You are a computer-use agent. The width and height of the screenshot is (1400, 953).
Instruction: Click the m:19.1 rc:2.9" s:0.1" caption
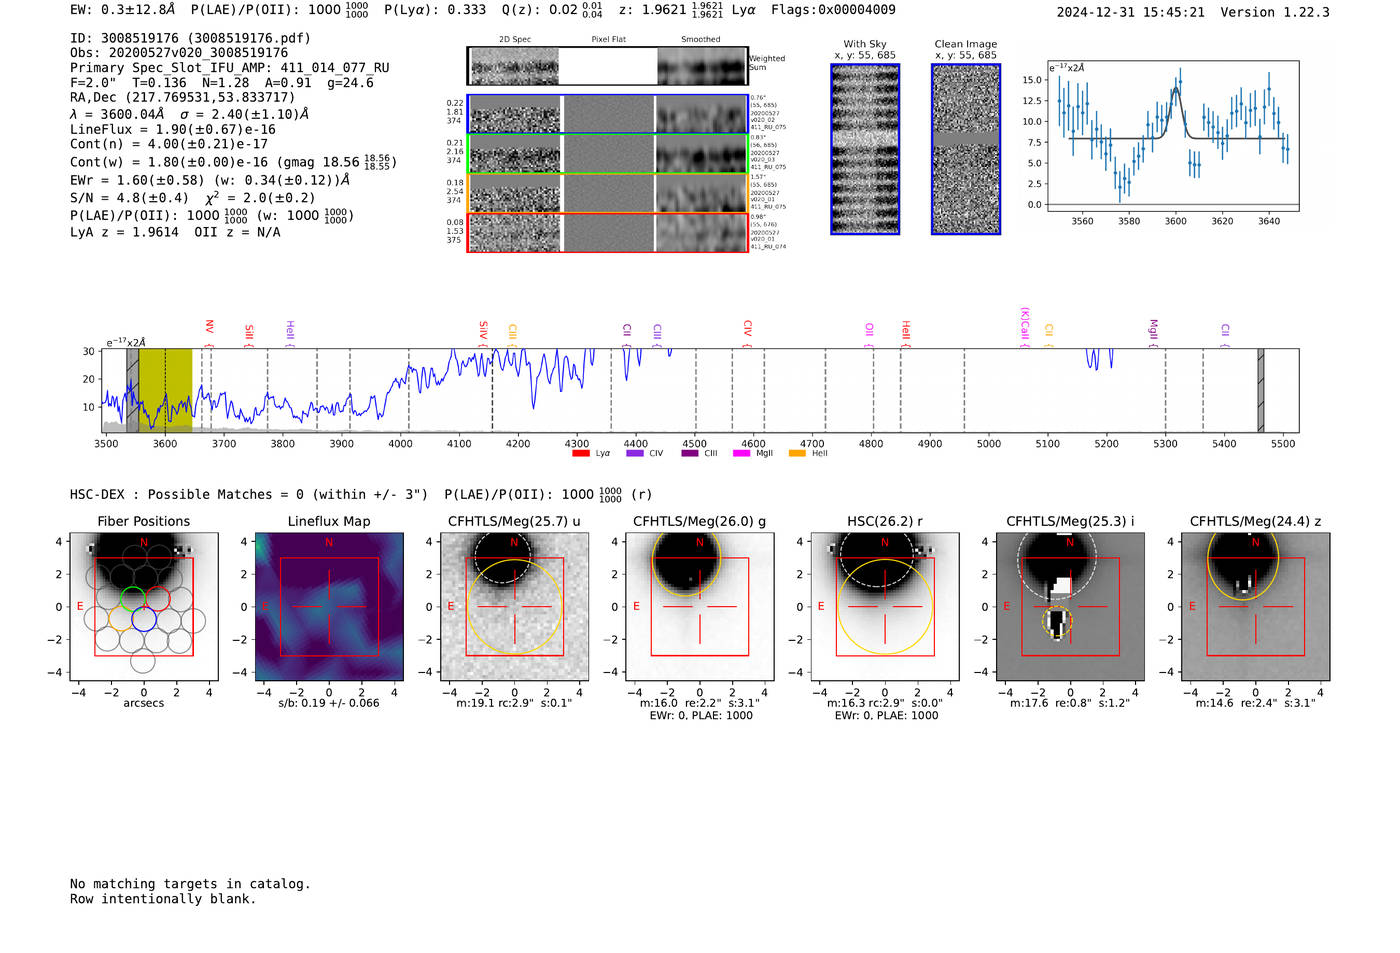coord(514,703)
